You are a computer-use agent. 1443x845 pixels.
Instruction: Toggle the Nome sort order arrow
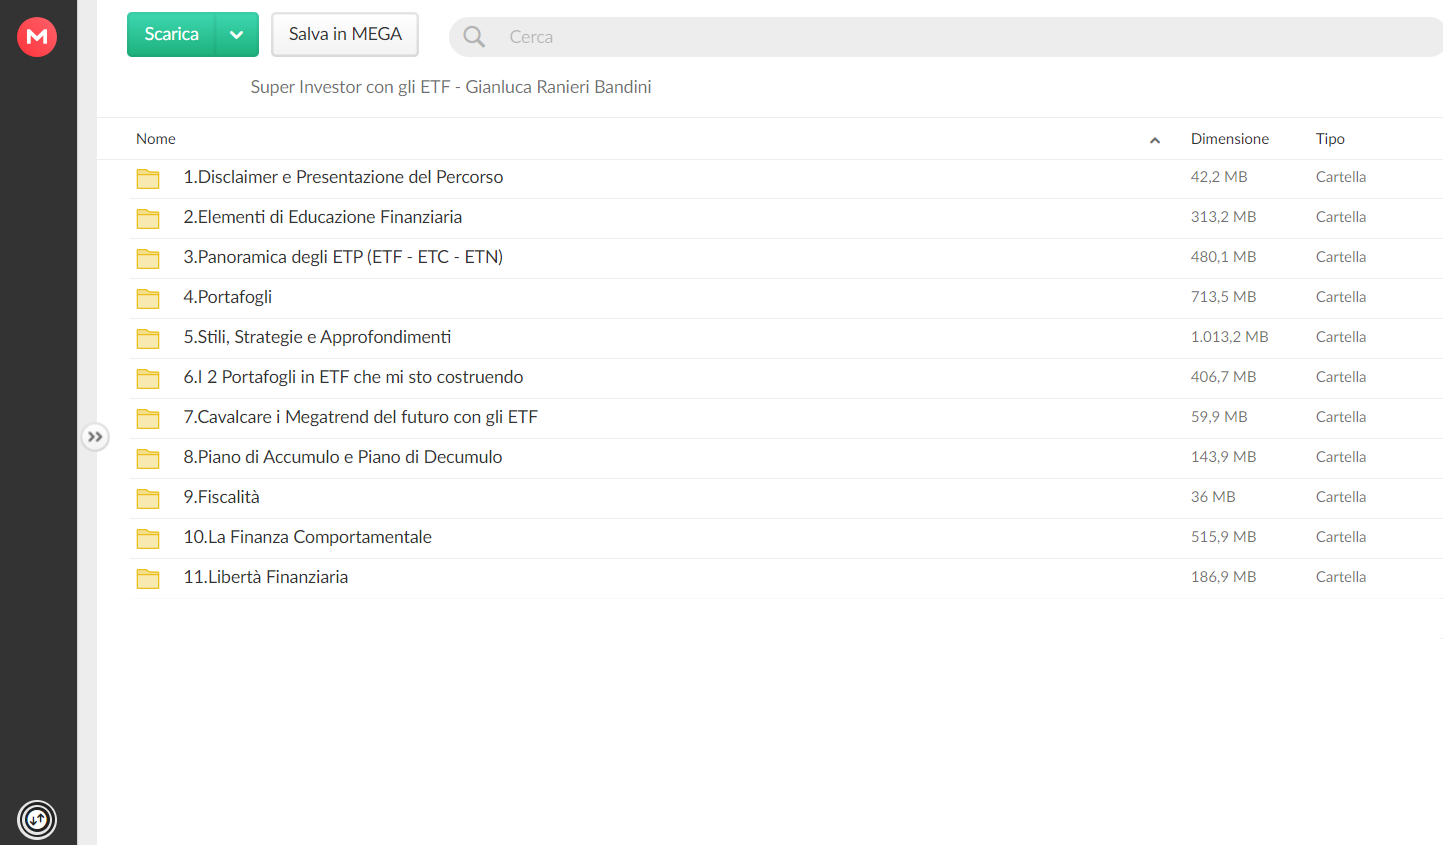(1155, 140)
